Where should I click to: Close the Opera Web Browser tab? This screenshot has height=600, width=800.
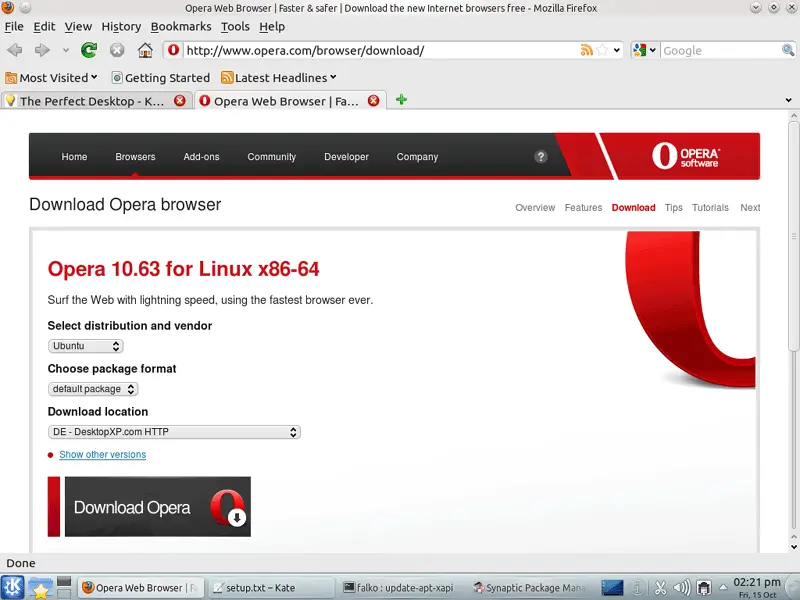pos(373,101)
